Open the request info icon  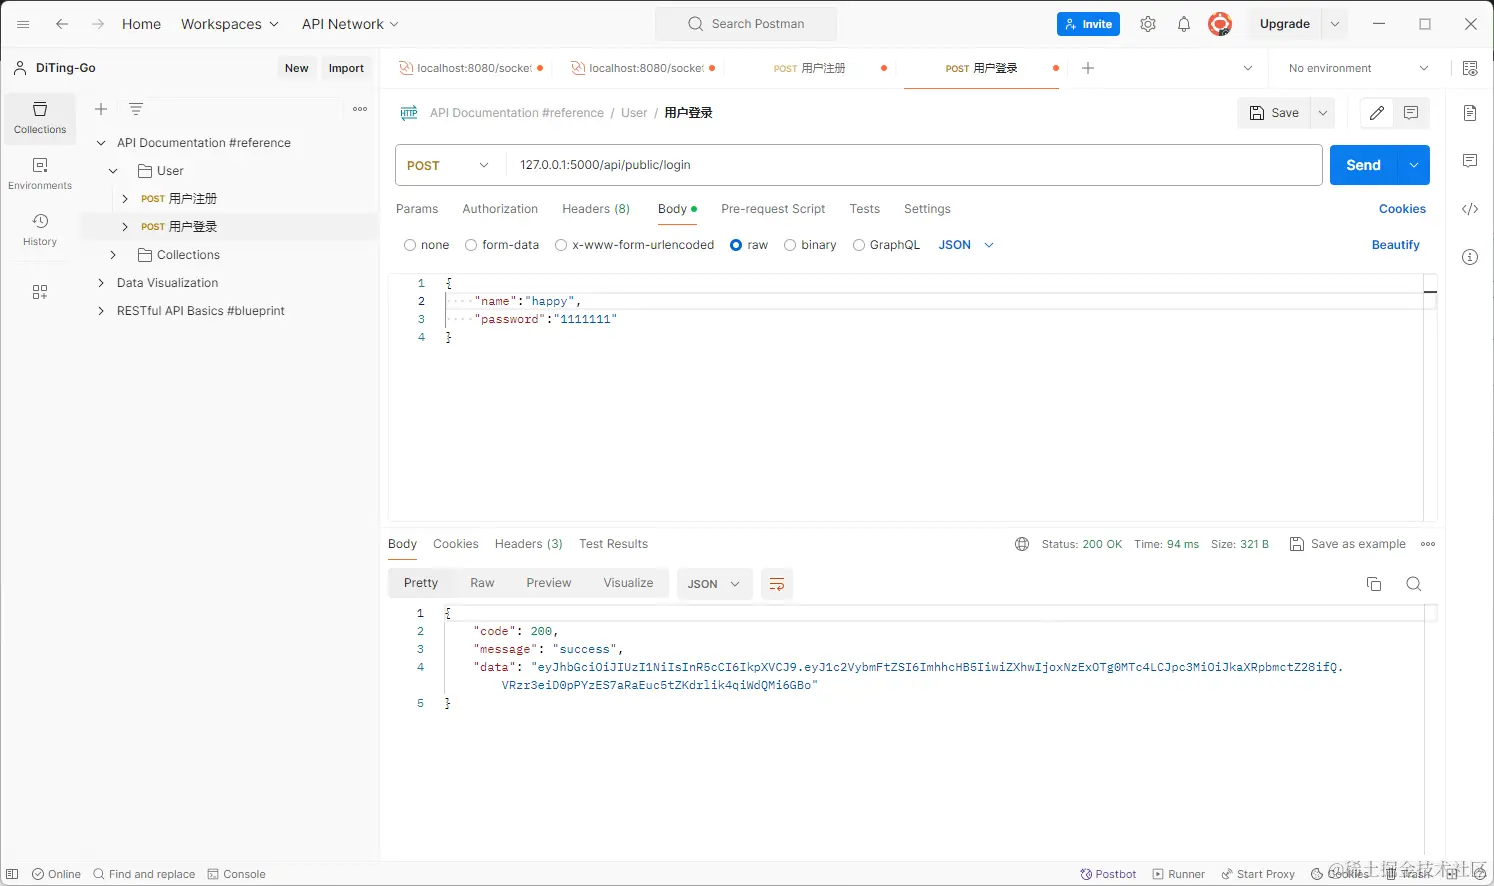click(x=1470, y=257)
